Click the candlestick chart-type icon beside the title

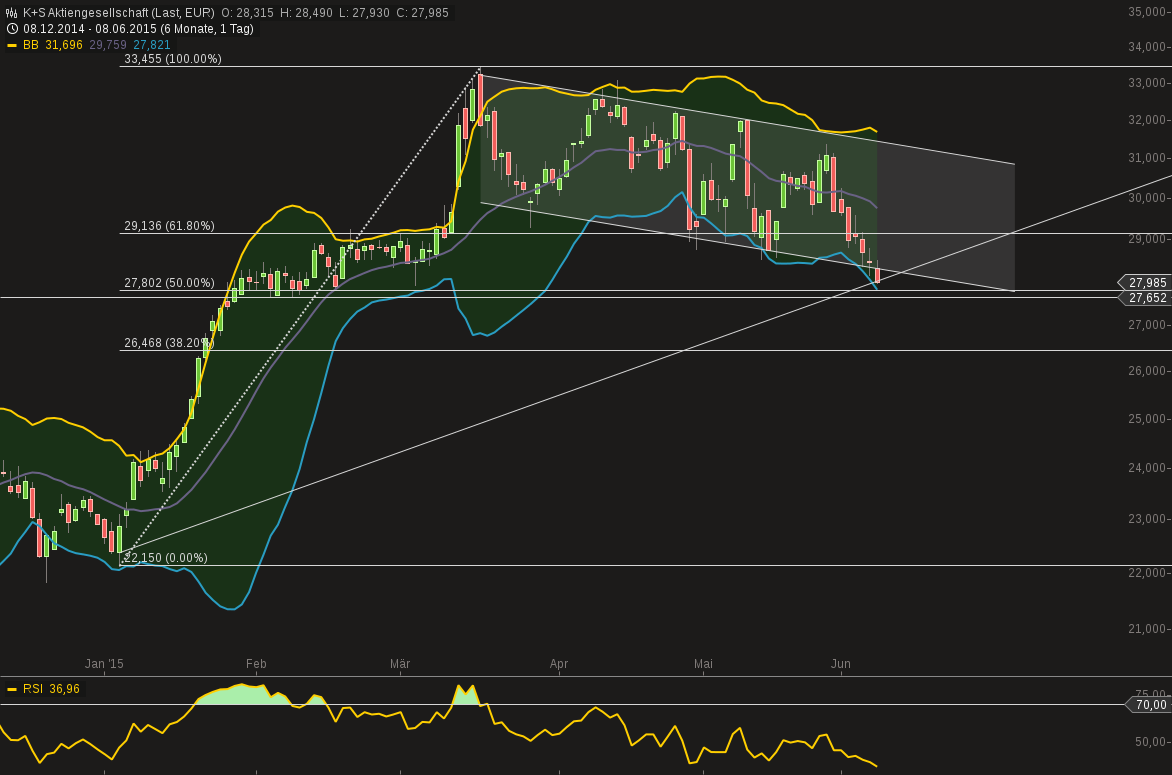pyautogui.click(x=11, y=13)
